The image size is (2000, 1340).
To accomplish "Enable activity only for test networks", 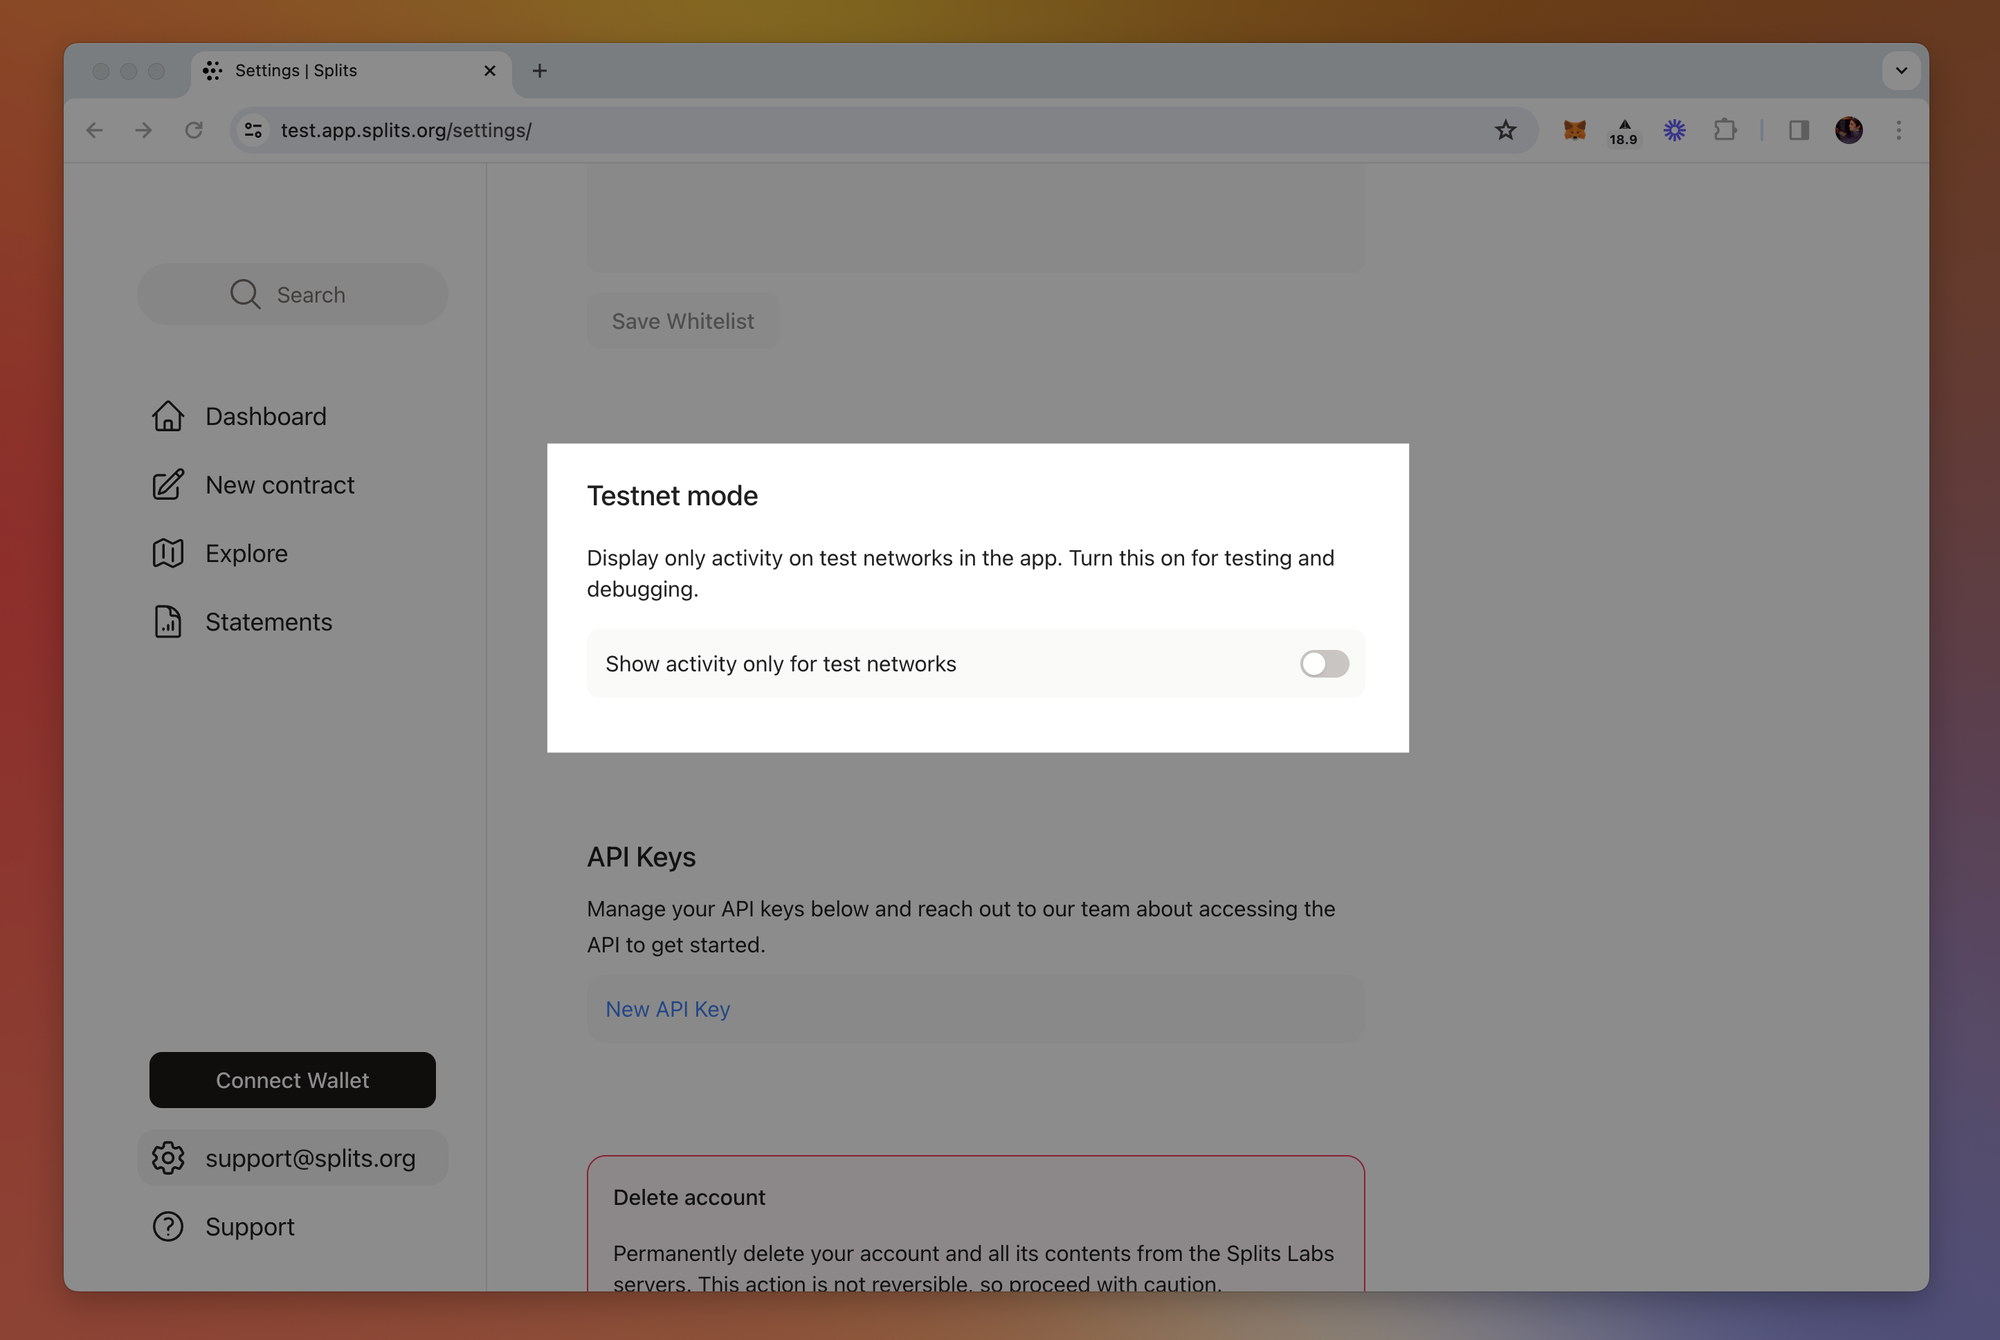I will [1324, 663].
